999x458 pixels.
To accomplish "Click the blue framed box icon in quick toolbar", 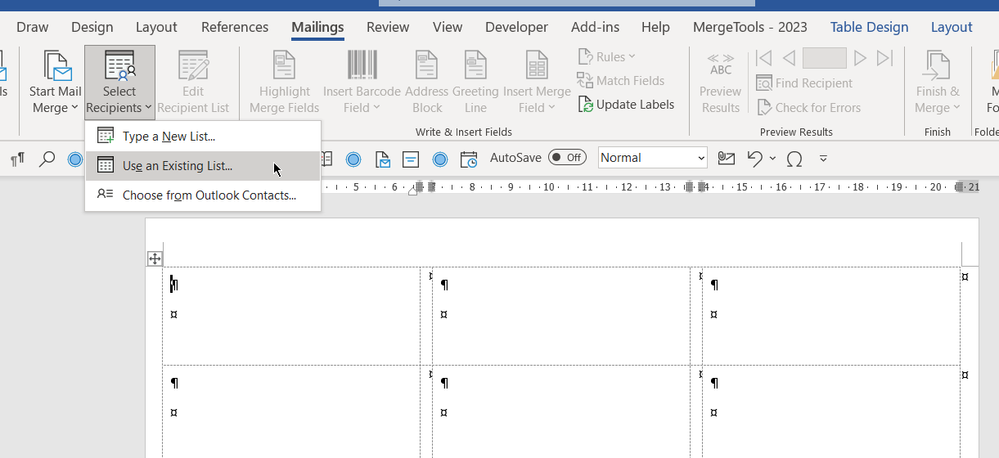I will (x=411, y=159).
